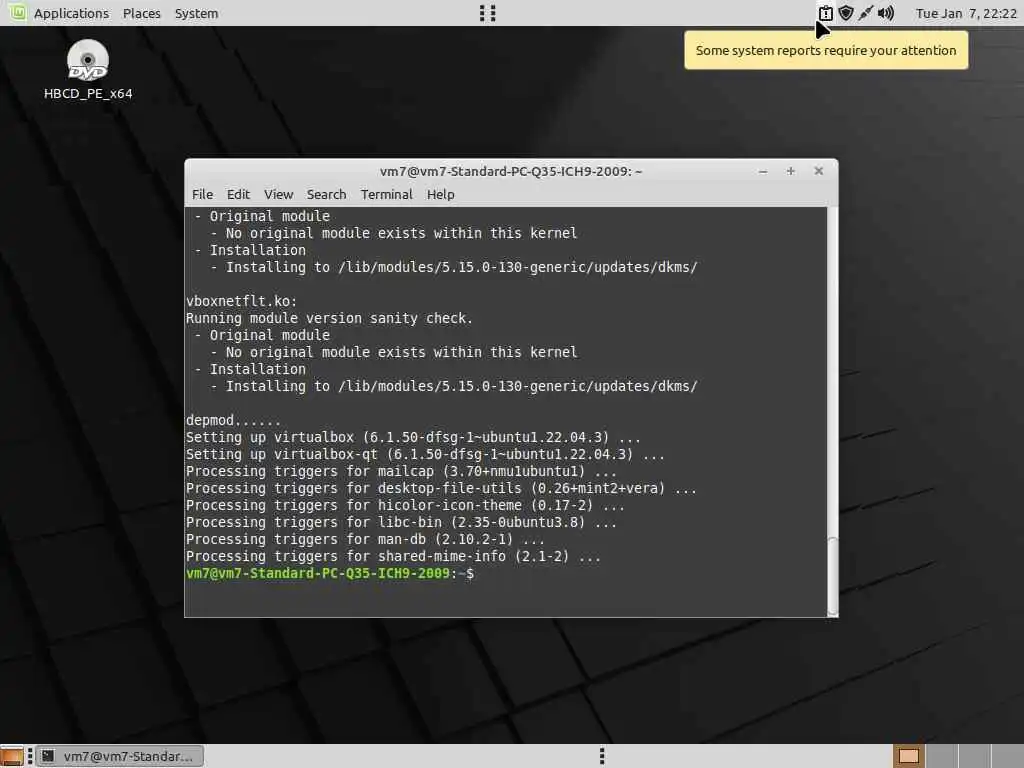Screen dimensions: 1024x768
Task: Click the clock showing Tue Jan 7, 22:22
Action: (966, 13)
